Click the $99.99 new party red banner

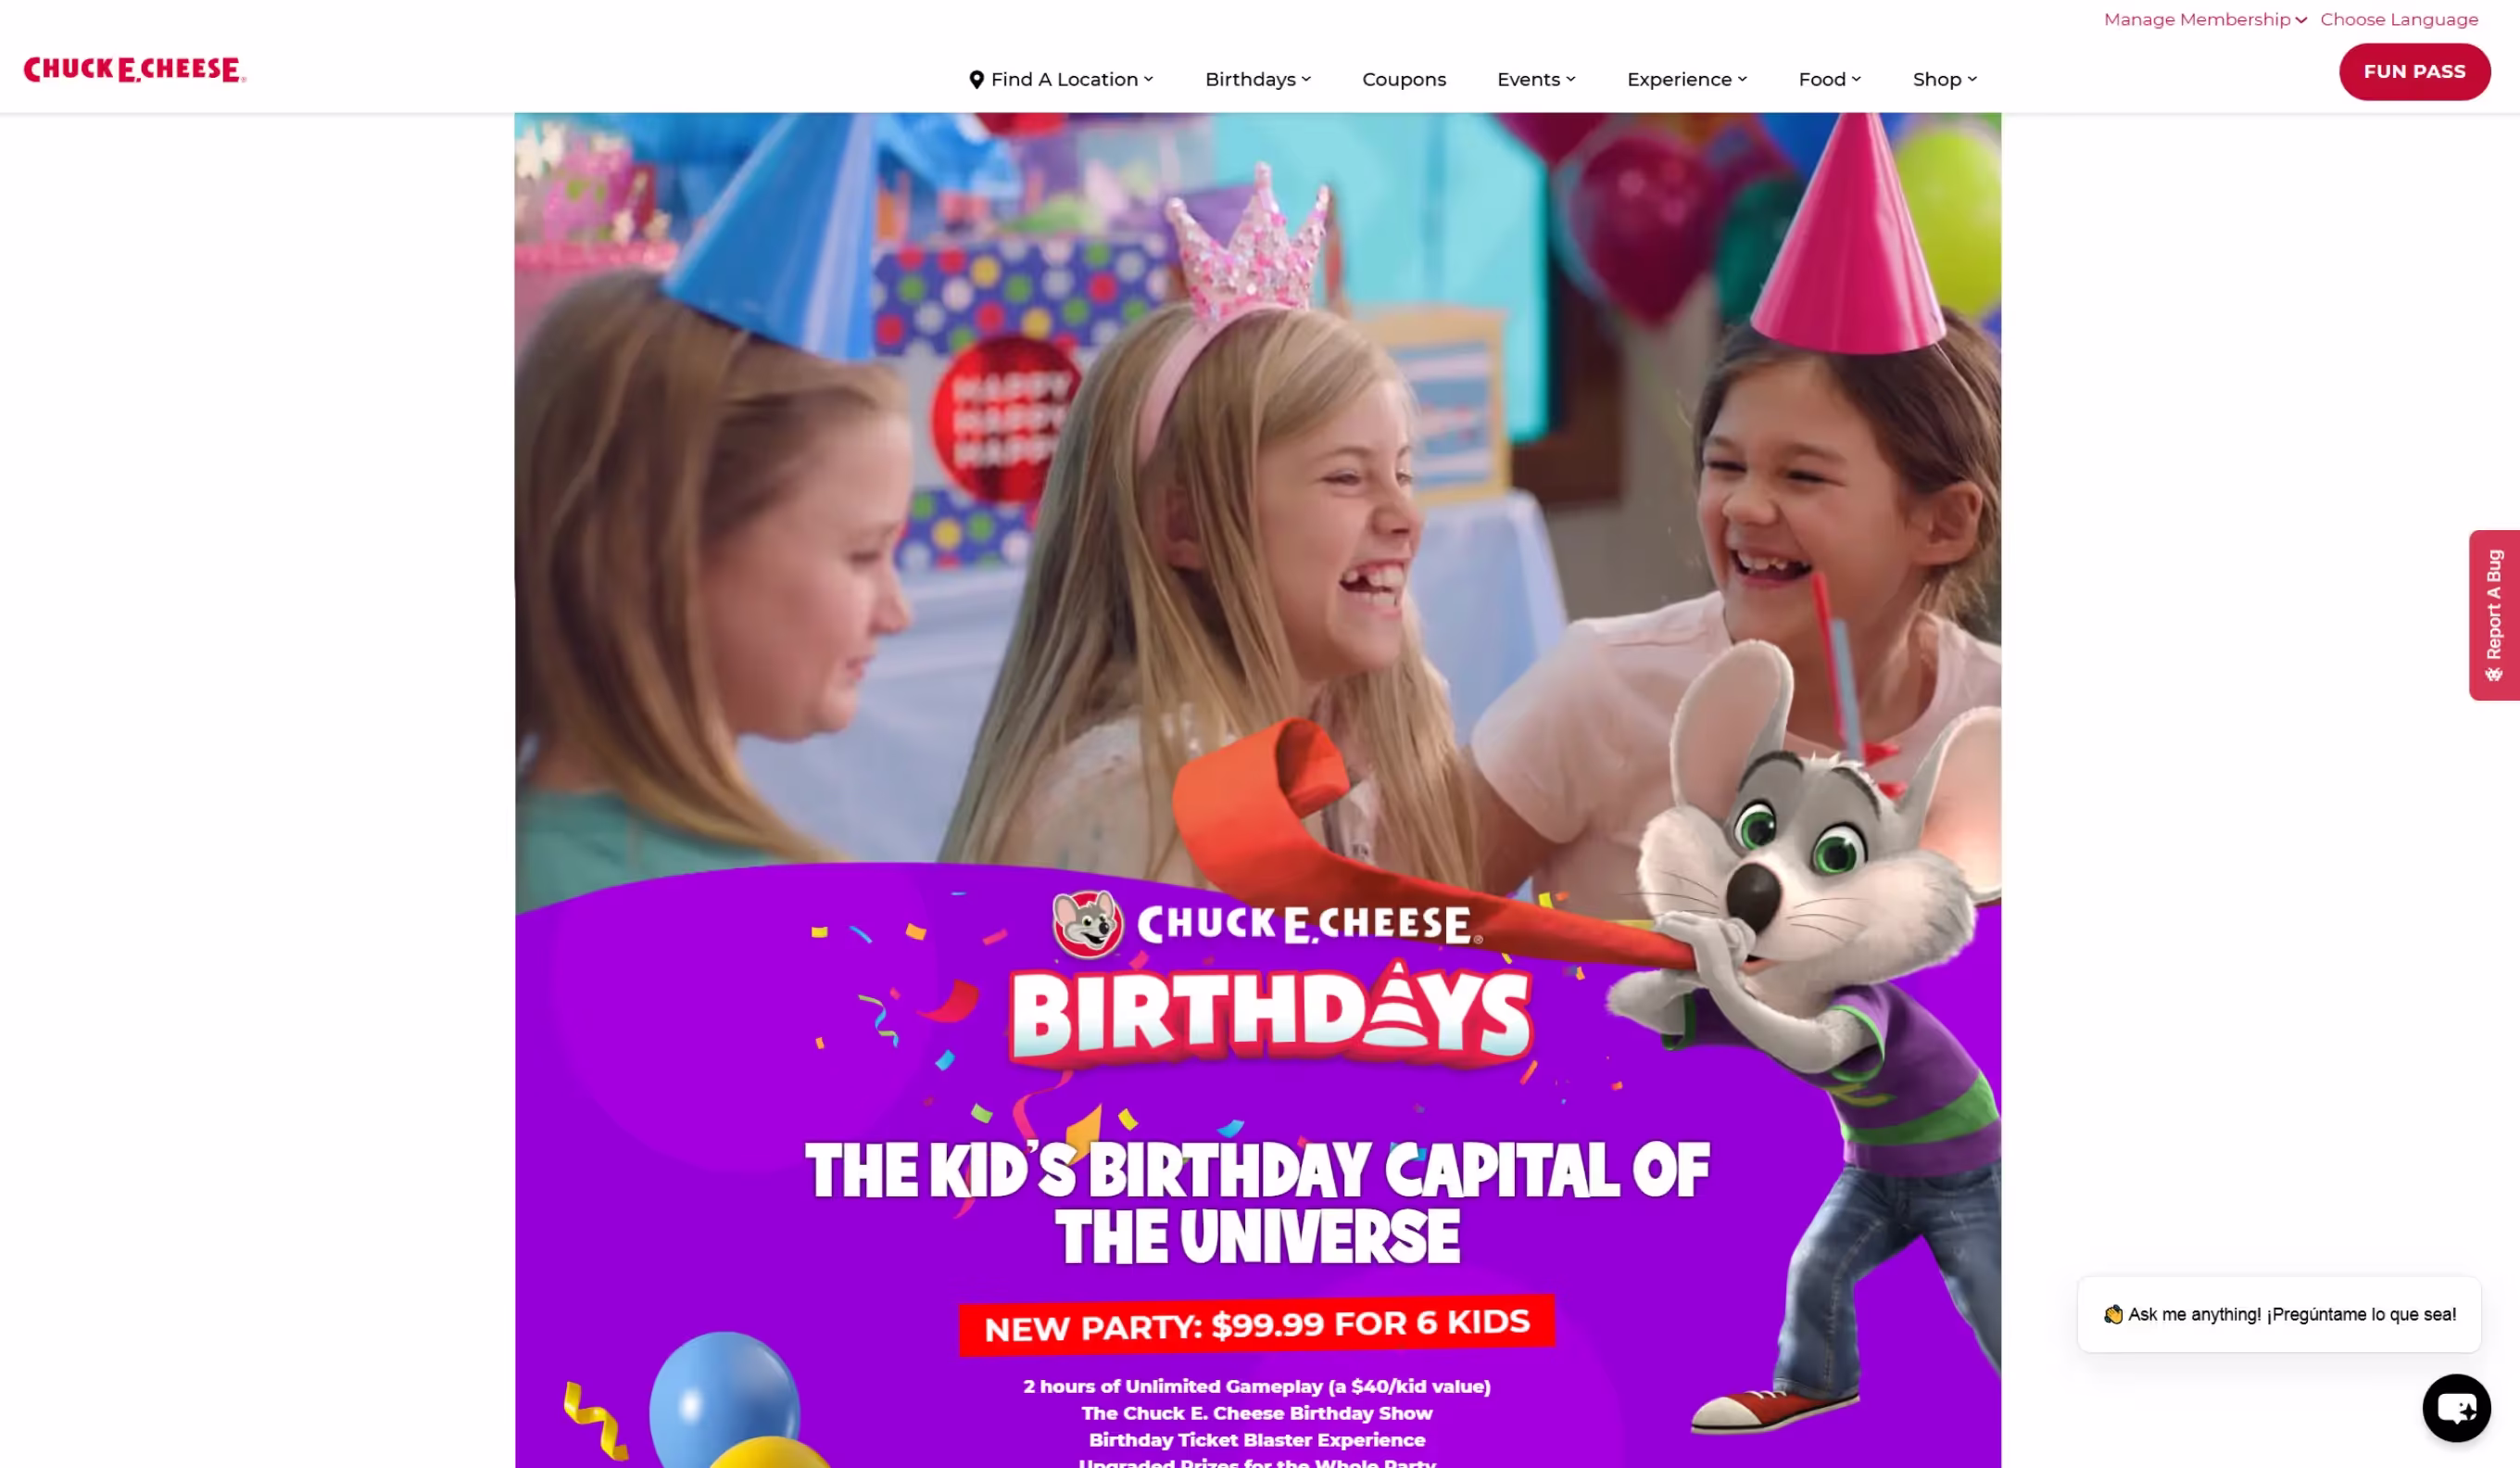coord(1256,1324)
